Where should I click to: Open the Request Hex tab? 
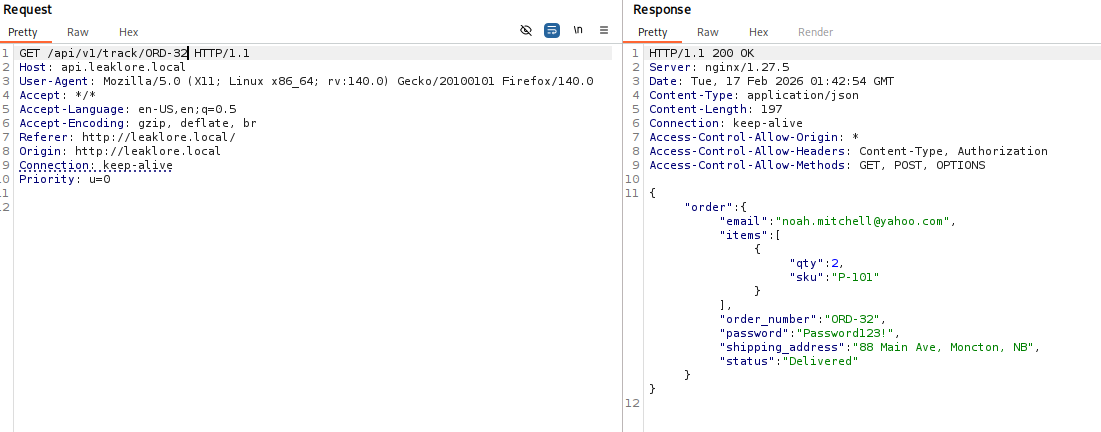tap(128, 32)
